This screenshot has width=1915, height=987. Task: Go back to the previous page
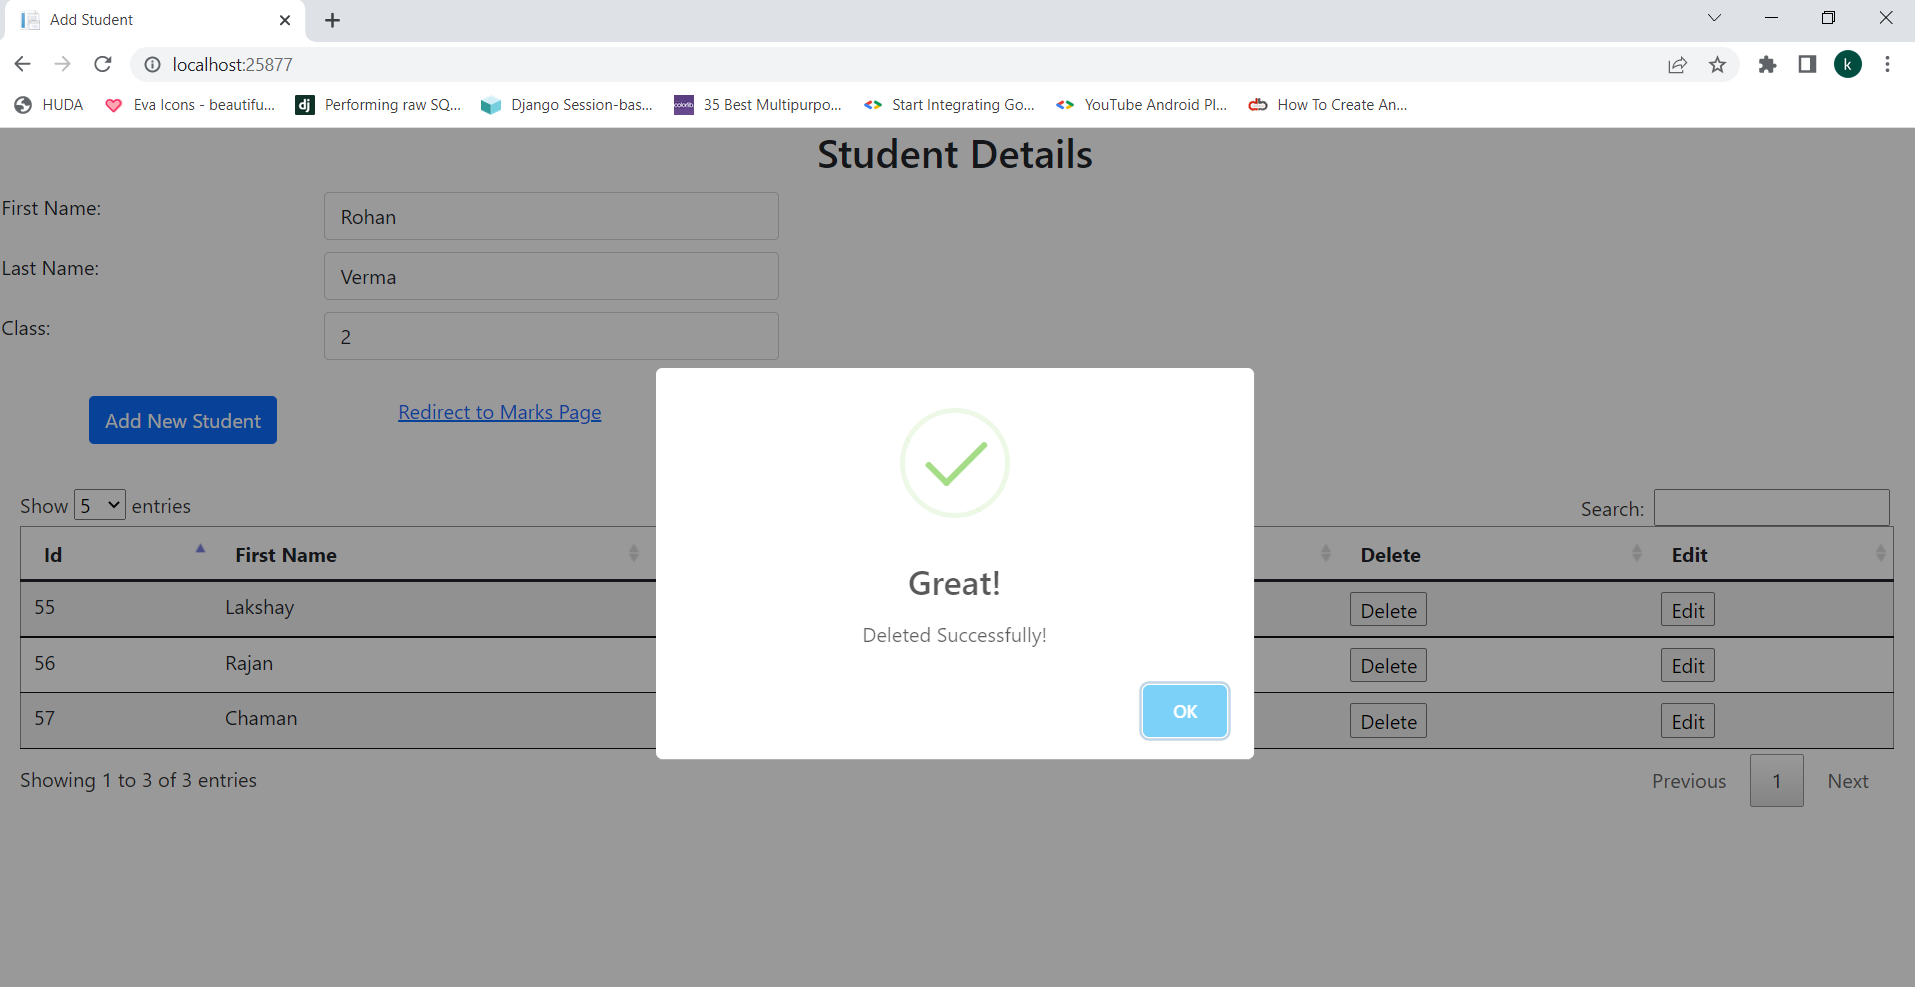coord(22,64)
